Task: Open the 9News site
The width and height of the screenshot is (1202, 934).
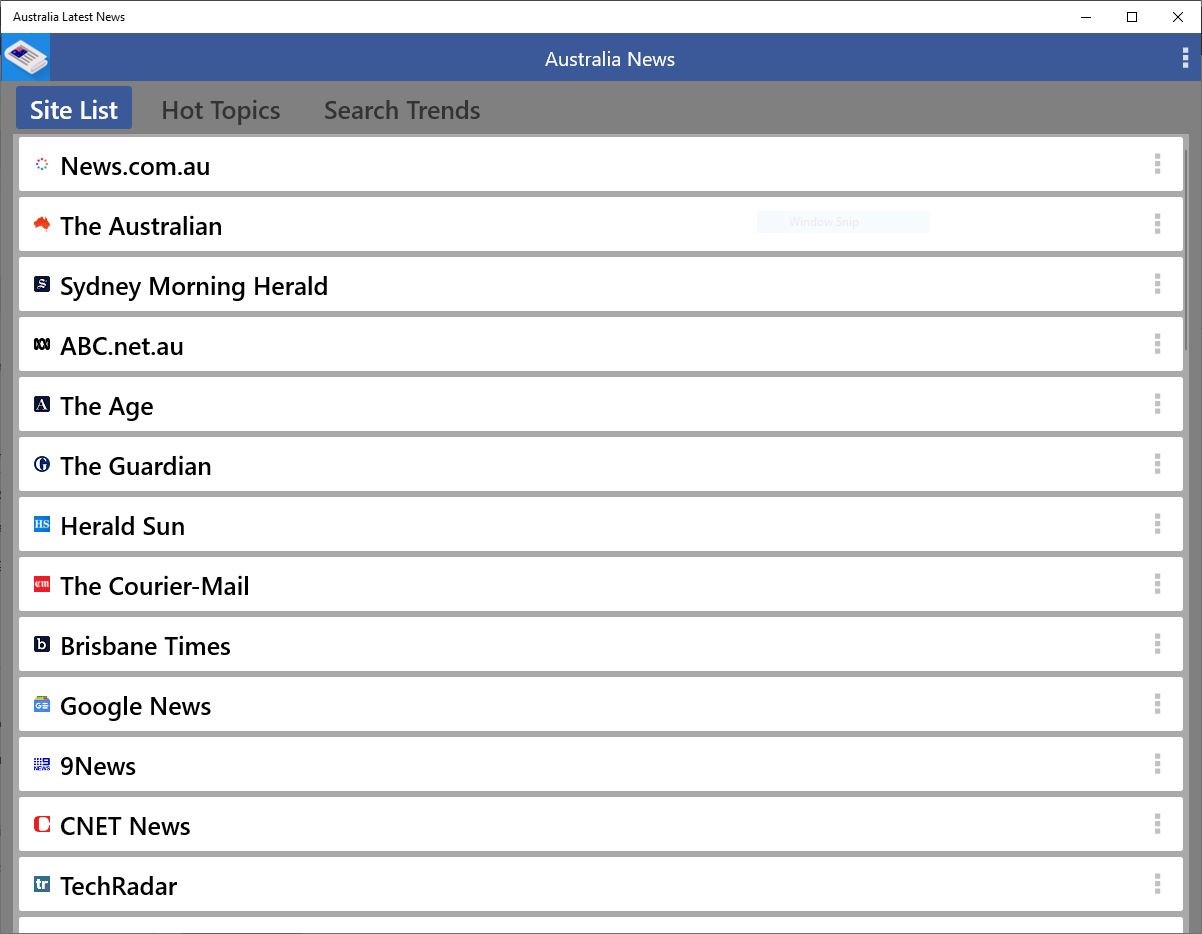Action: 600,764
